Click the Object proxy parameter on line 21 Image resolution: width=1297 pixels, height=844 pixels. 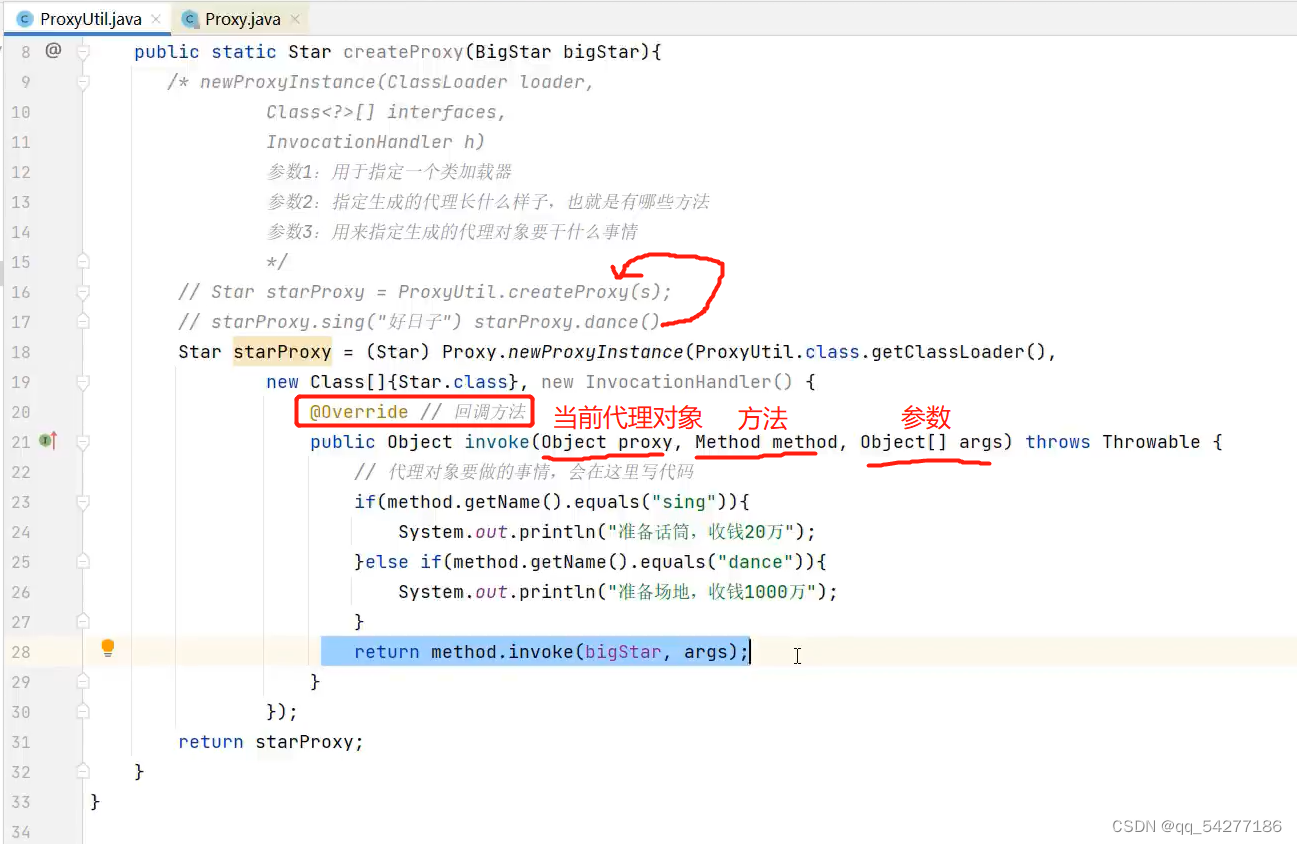tap(606, 442)
